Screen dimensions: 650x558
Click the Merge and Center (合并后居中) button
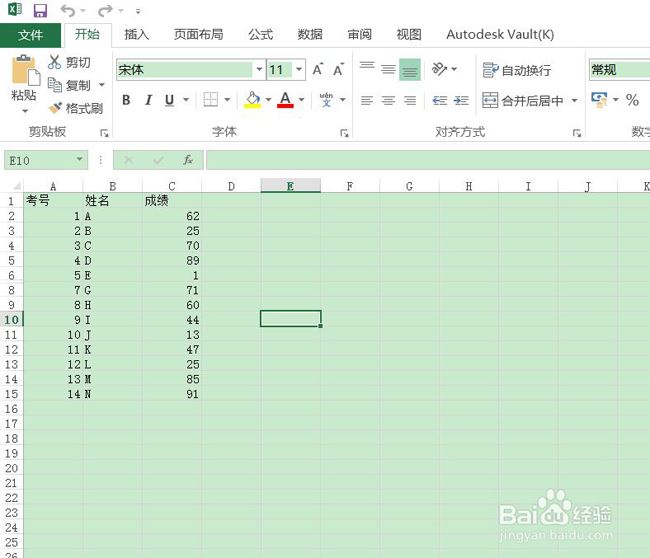[523, 101]
